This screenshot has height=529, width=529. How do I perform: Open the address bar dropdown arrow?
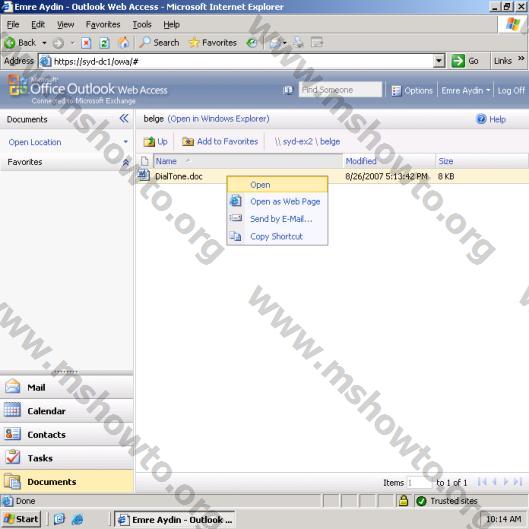coord(439,61)
